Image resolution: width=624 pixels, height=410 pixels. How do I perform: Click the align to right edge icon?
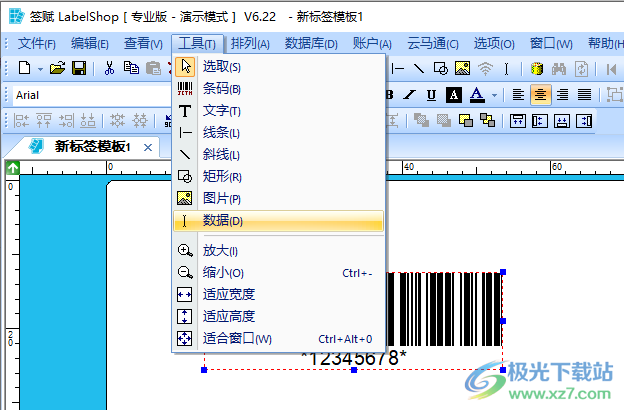click(x=584, y=121)
